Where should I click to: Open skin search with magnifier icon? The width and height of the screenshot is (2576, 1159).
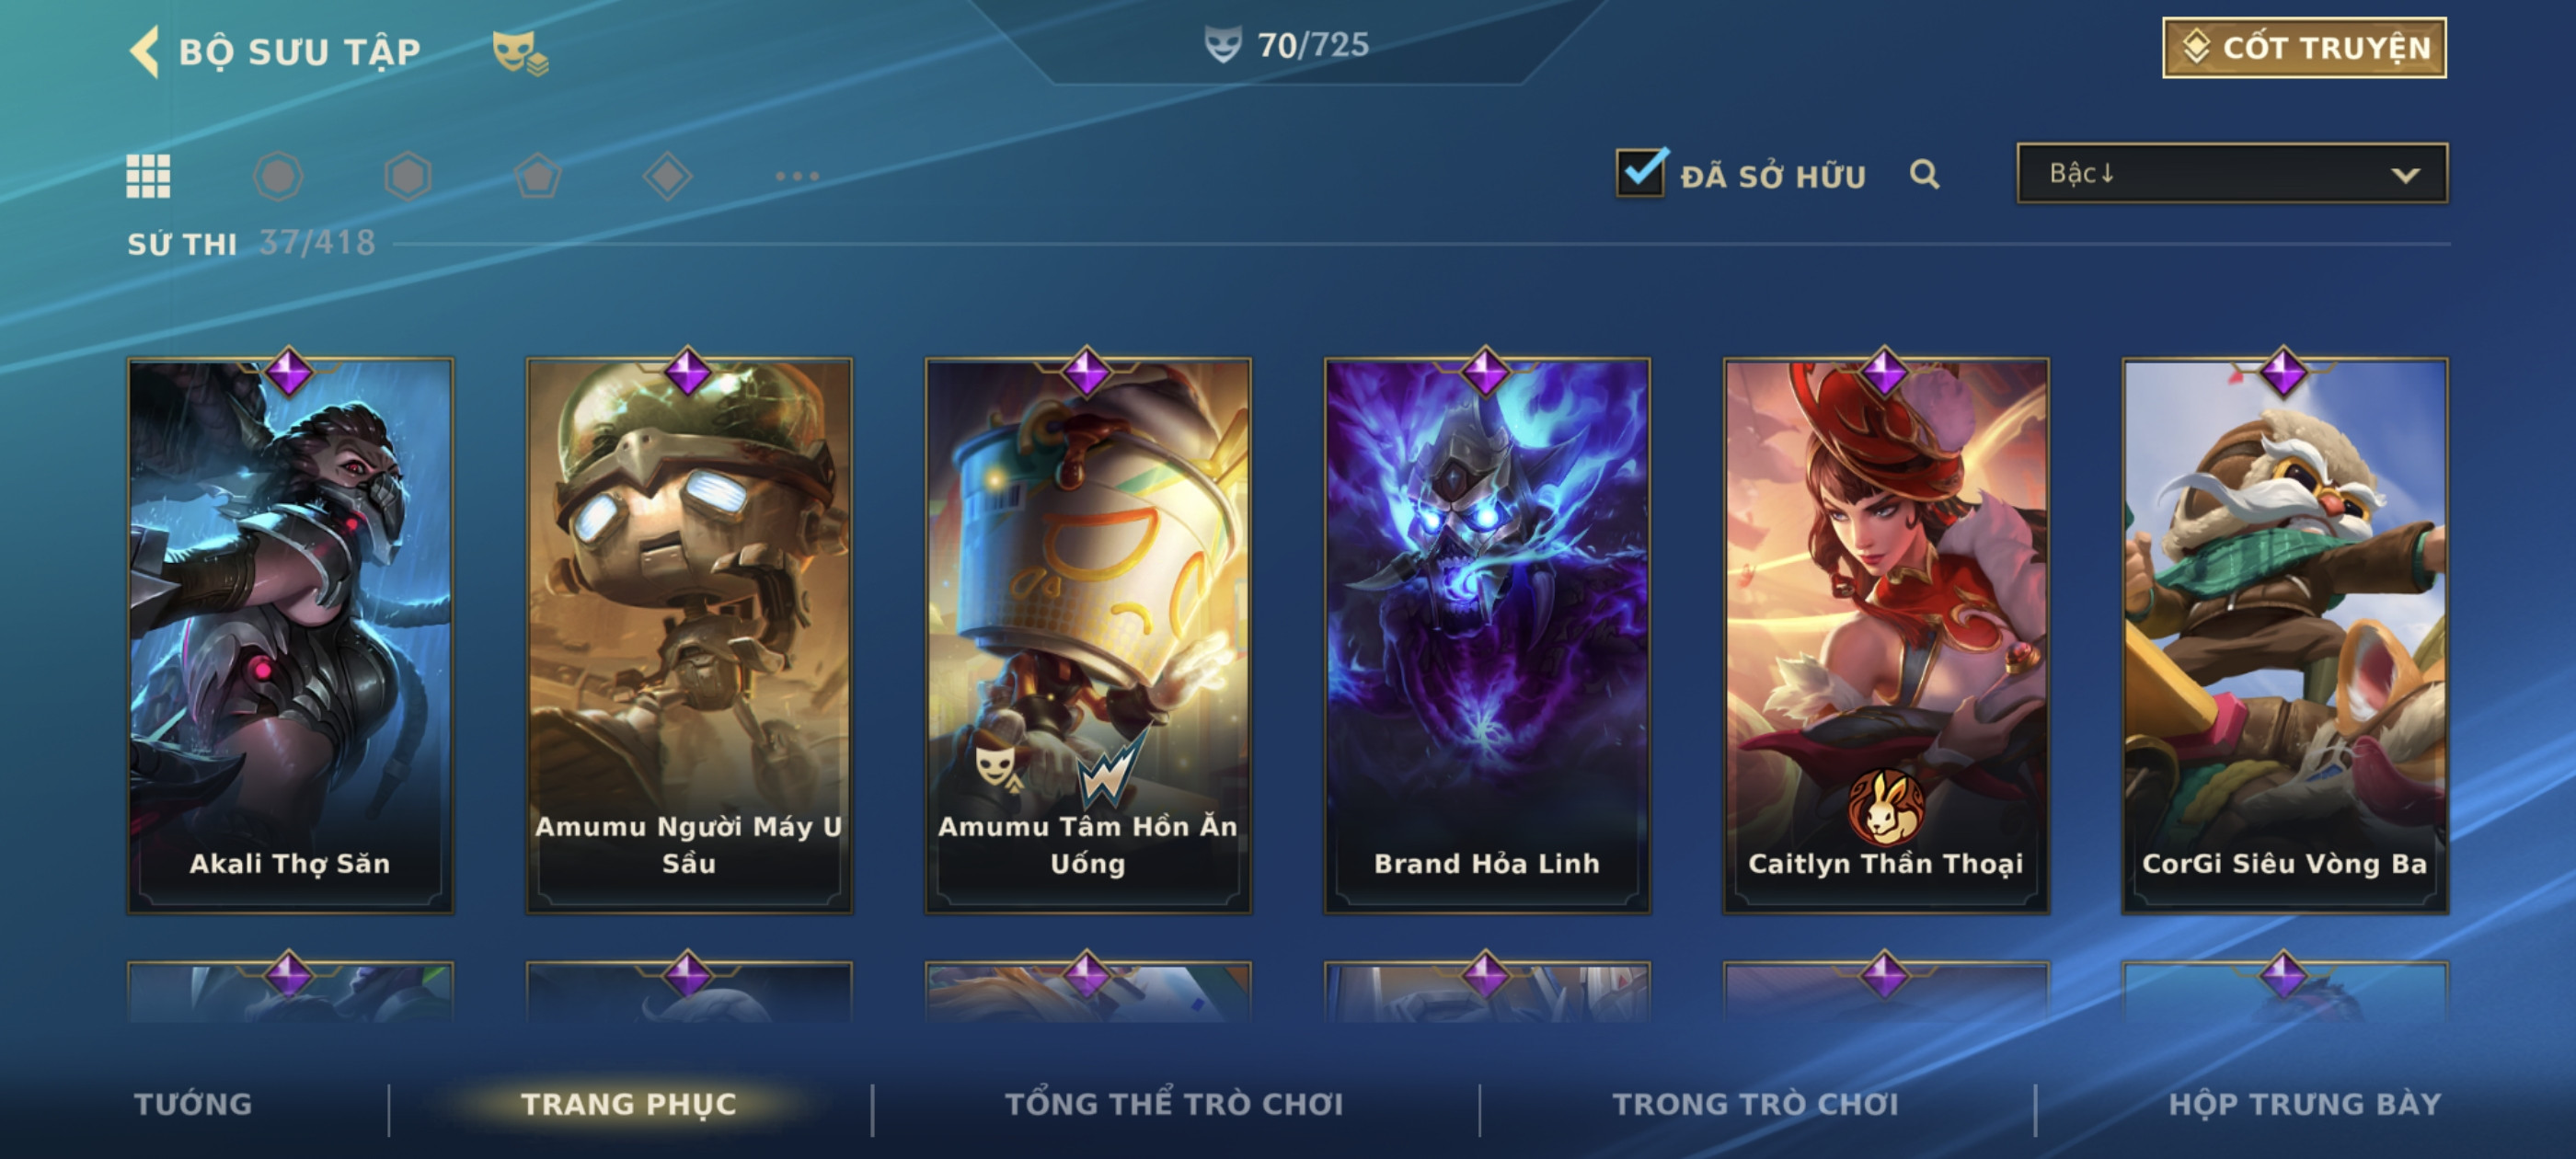click(x=1924, y=175)
